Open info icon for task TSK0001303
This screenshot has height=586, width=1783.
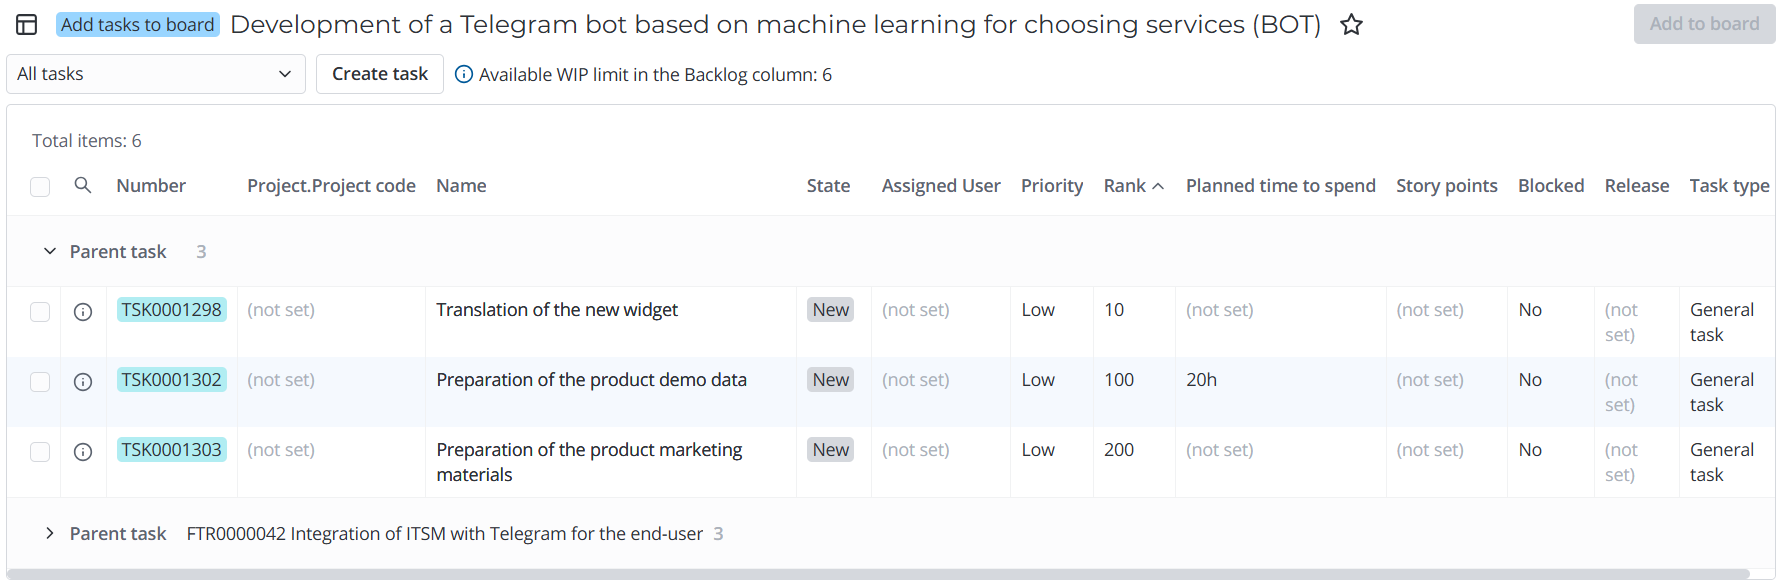coord(83,452)
